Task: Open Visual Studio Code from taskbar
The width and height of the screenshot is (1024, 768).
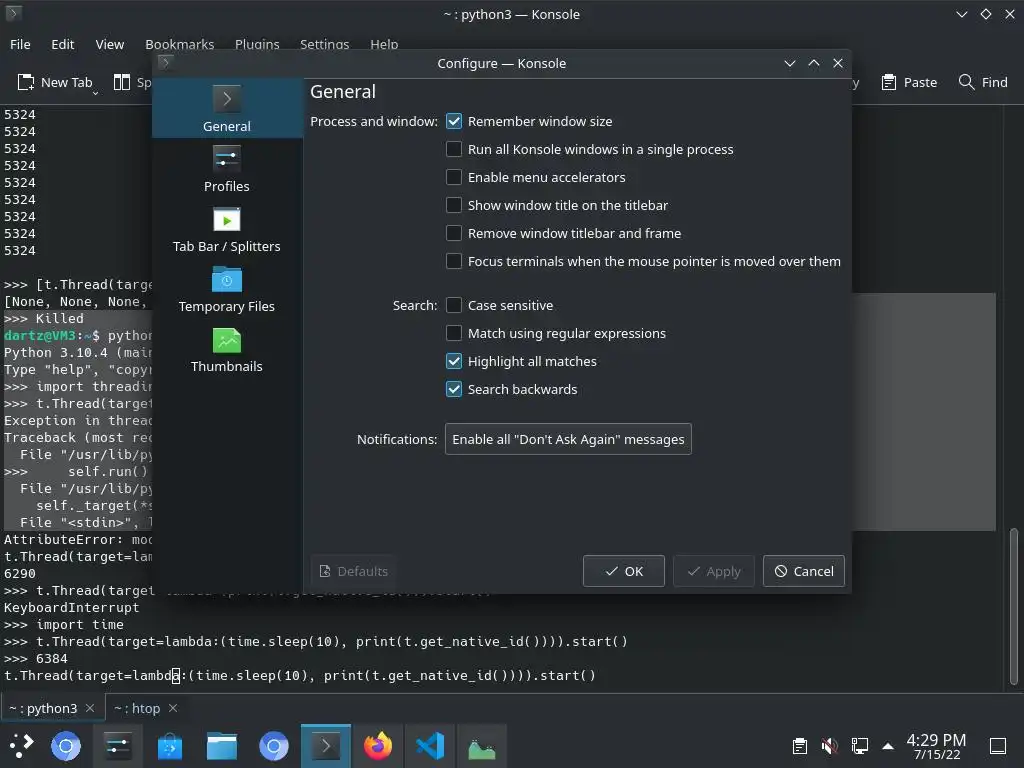Action: coord(430,746)
